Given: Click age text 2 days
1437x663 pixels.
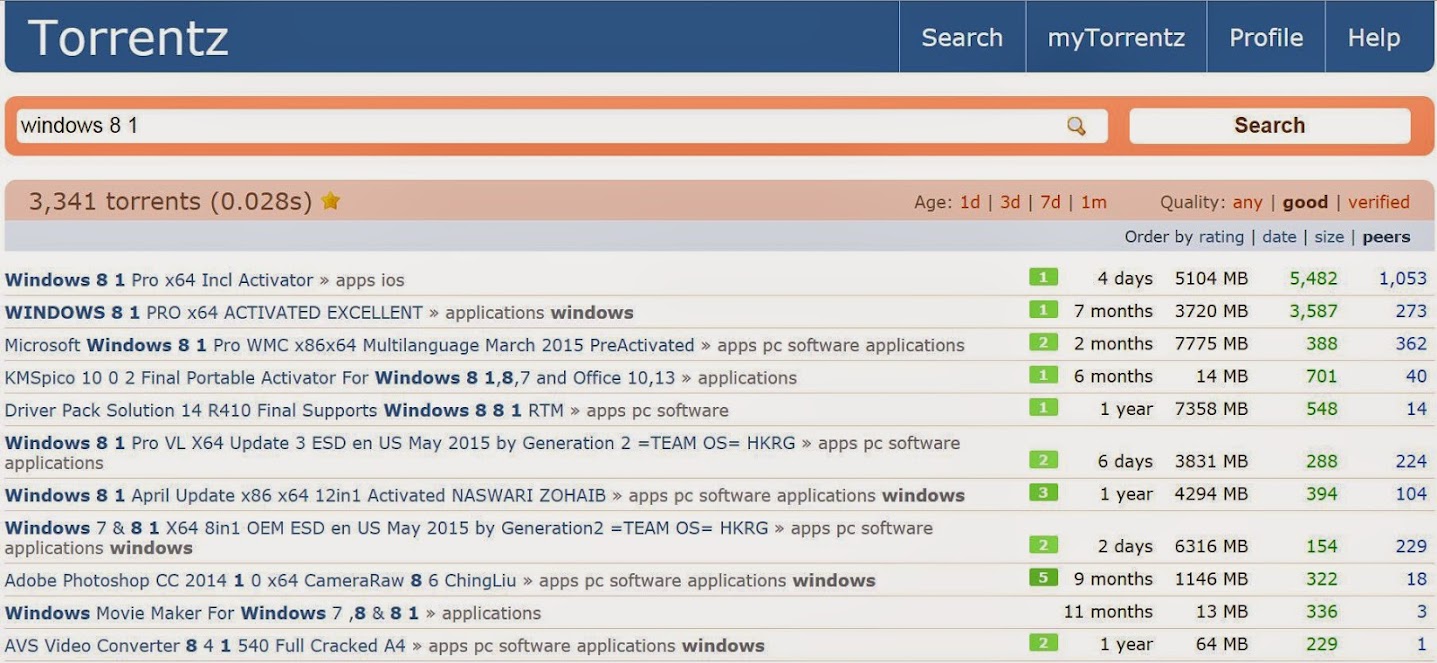Looking at the screenshot, I should [1125, 546].
